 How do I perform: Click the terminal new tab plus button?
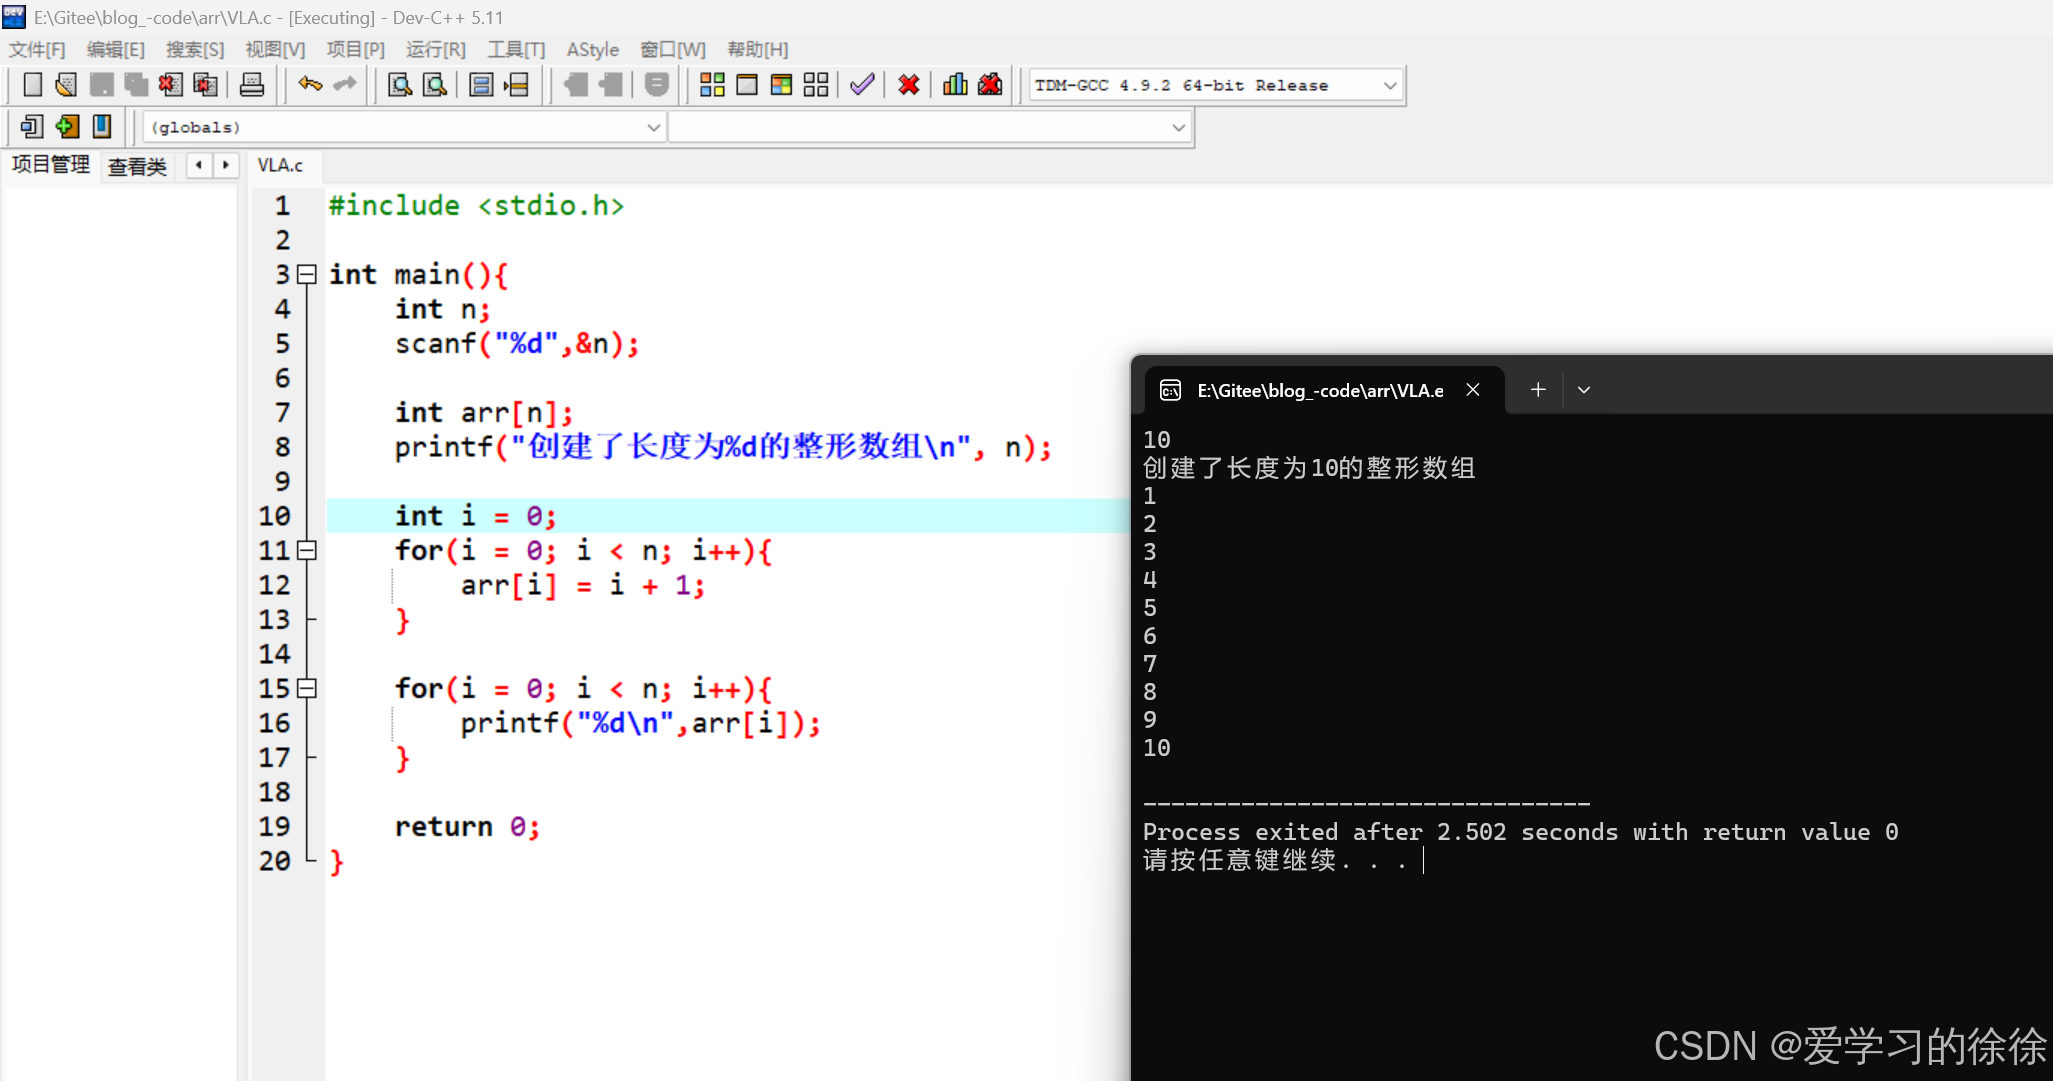point(1538,390)
